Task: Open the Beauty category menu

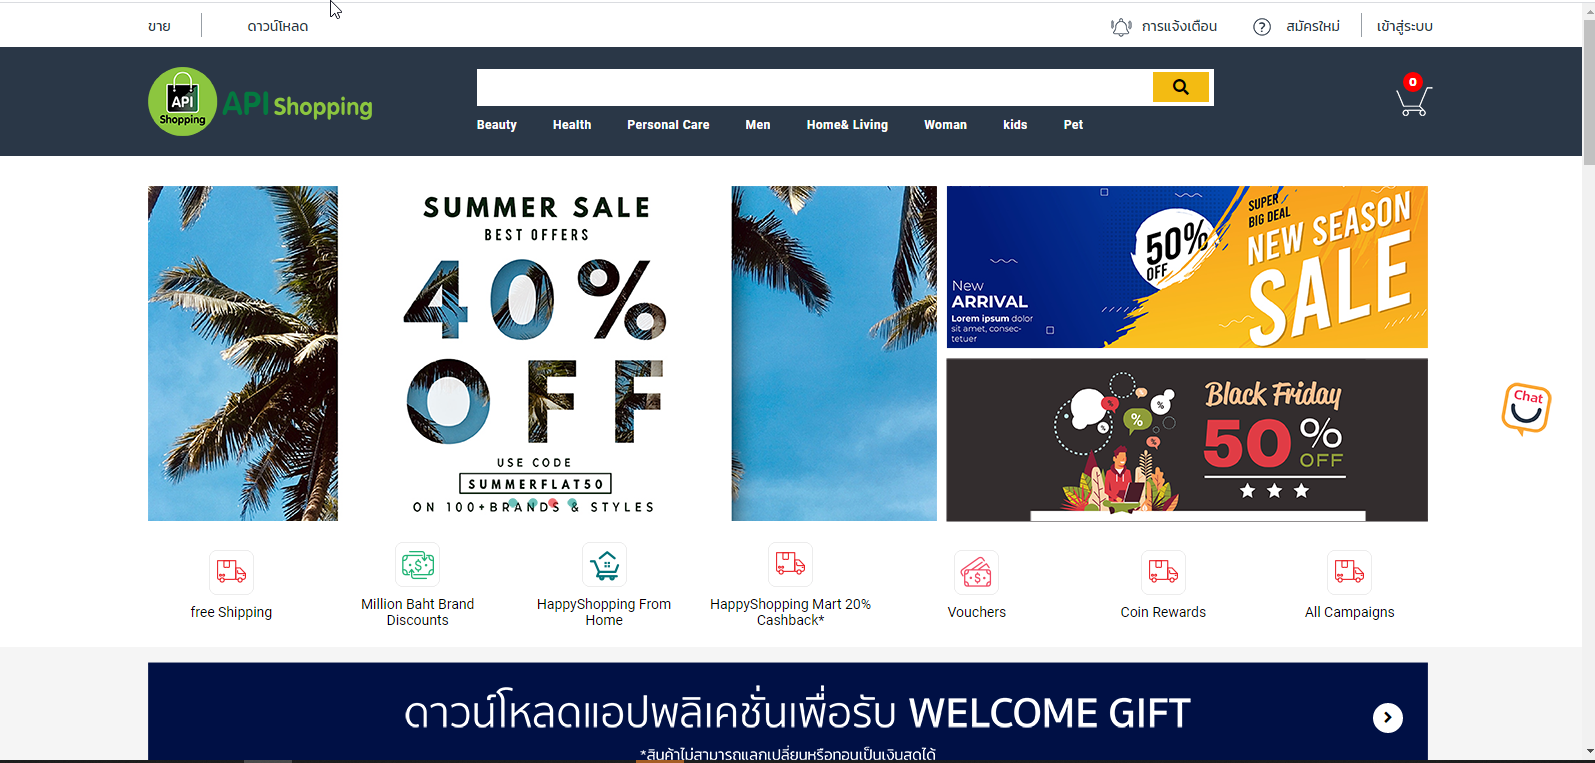Action: pyautogui.click(x=497, y=125)
